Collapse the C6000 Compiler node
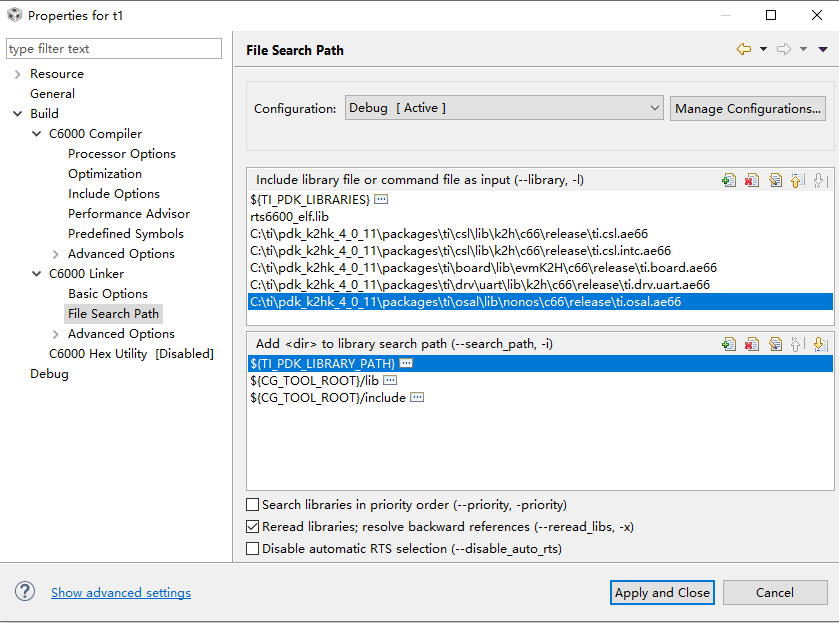839x623 pixels. pos(37,134)
